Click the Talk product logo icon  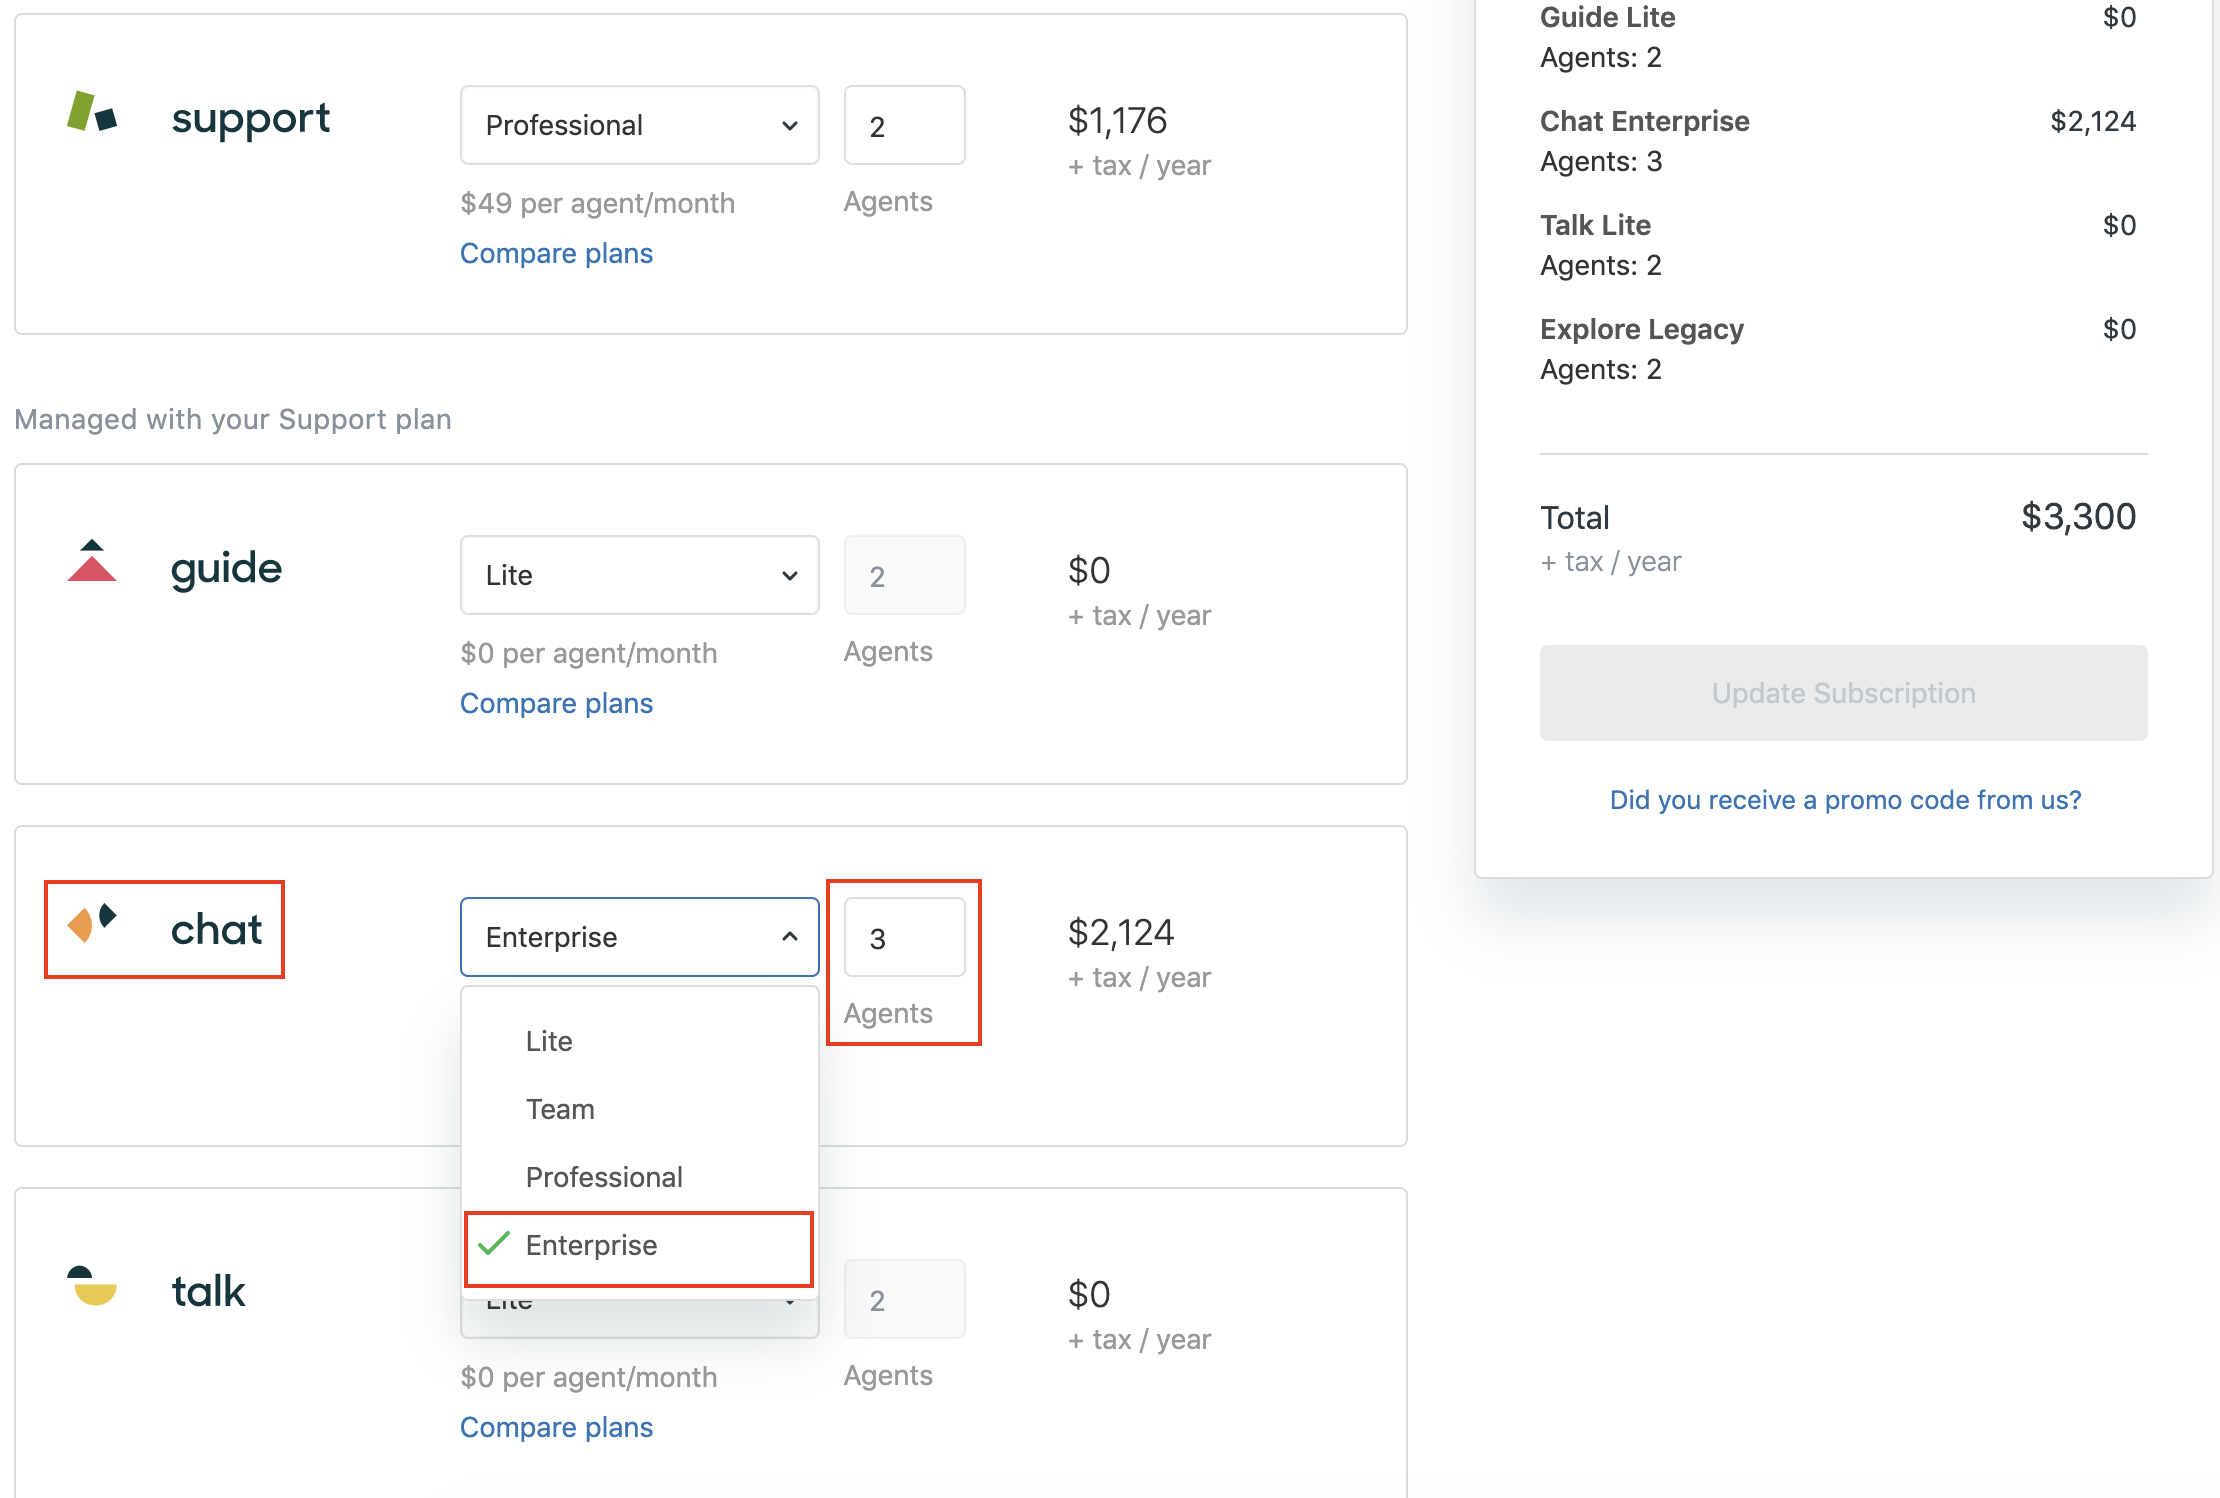pyautogui.click(x=92, y=1286)
